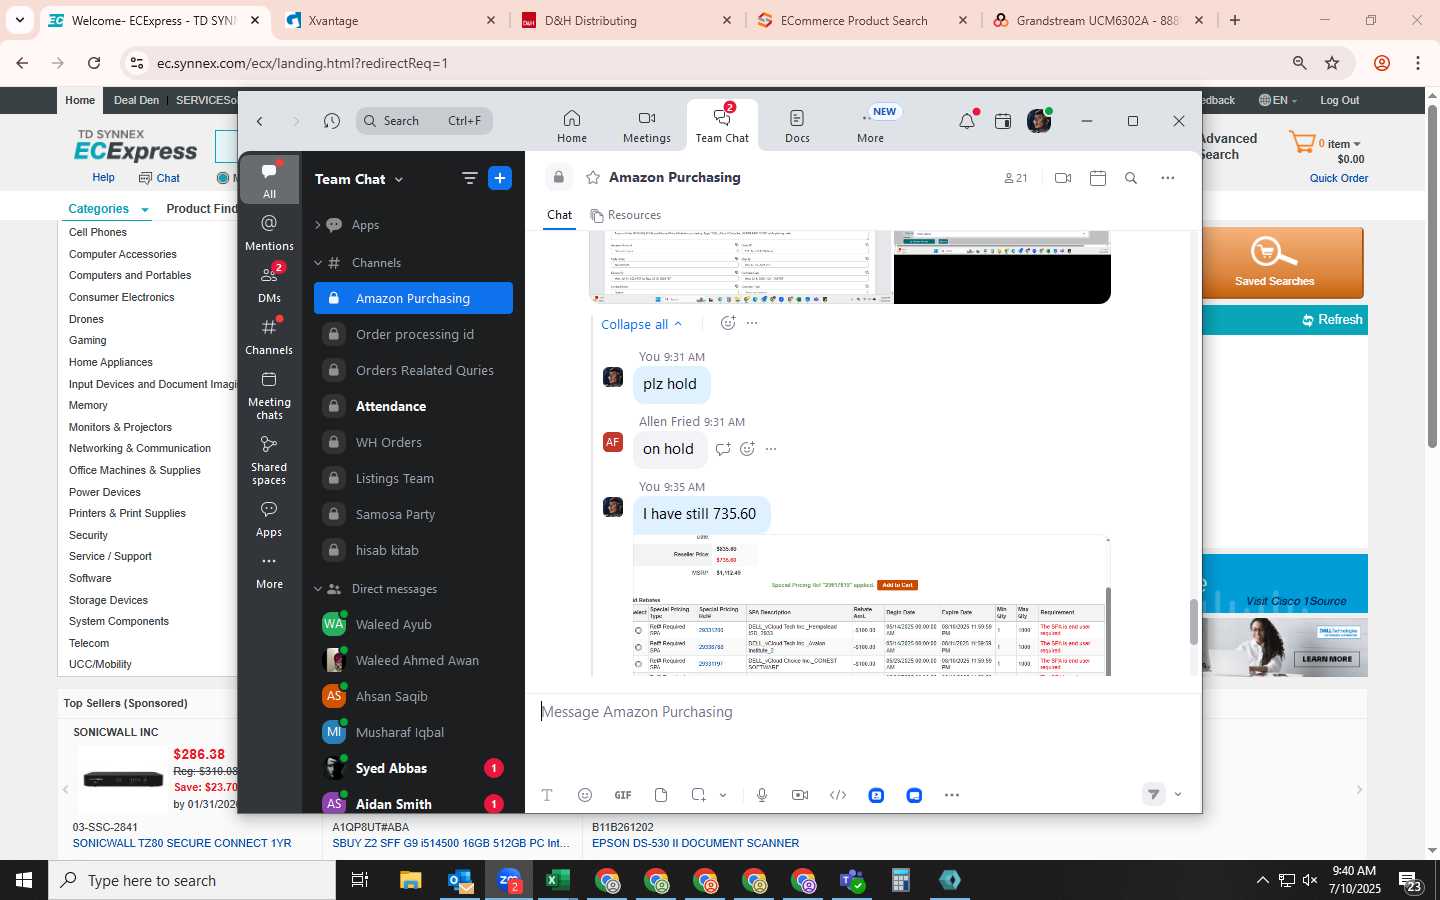Switch to Zoom Docs tab
This screenshot has height=900, width=1440.
click(797, 126)
